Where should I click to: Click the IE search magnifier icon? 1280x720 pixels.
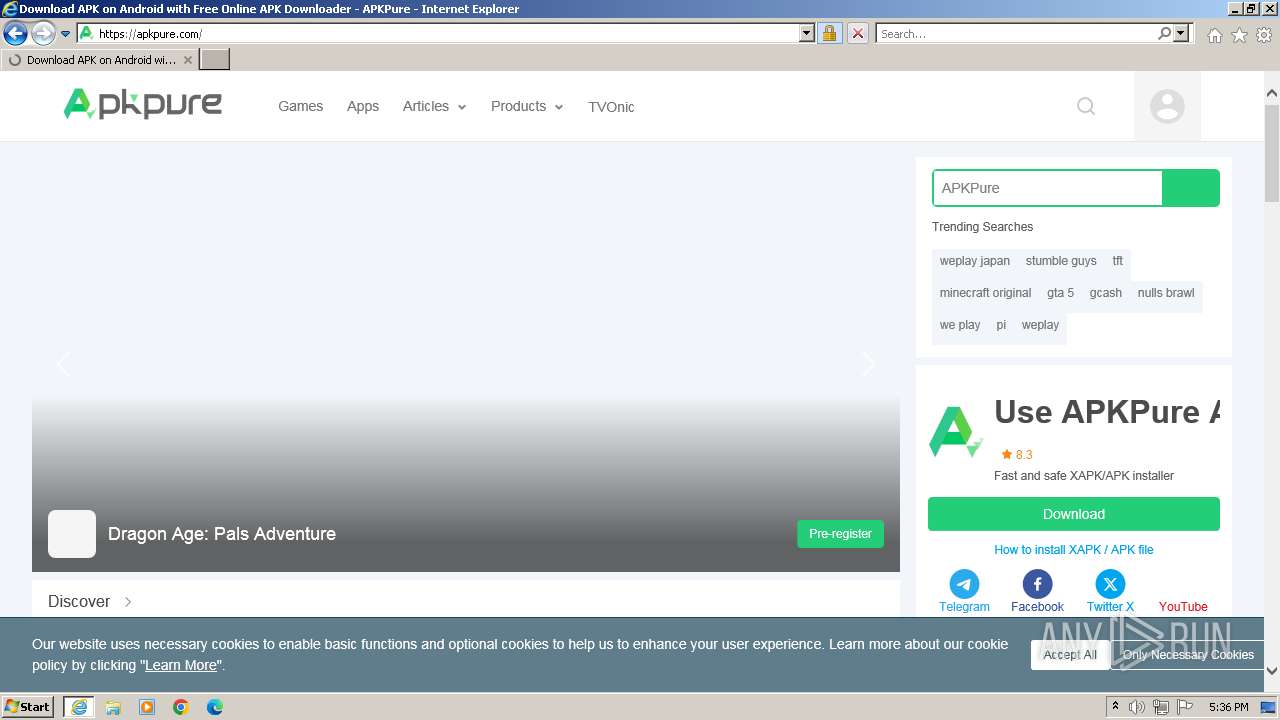click(1164, 33)
